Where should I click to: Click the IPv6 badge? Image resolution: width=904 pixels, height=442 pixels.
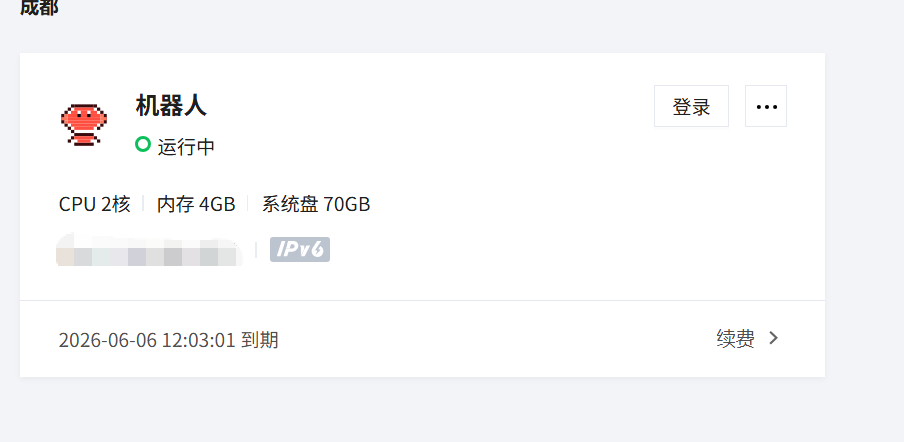300,249
